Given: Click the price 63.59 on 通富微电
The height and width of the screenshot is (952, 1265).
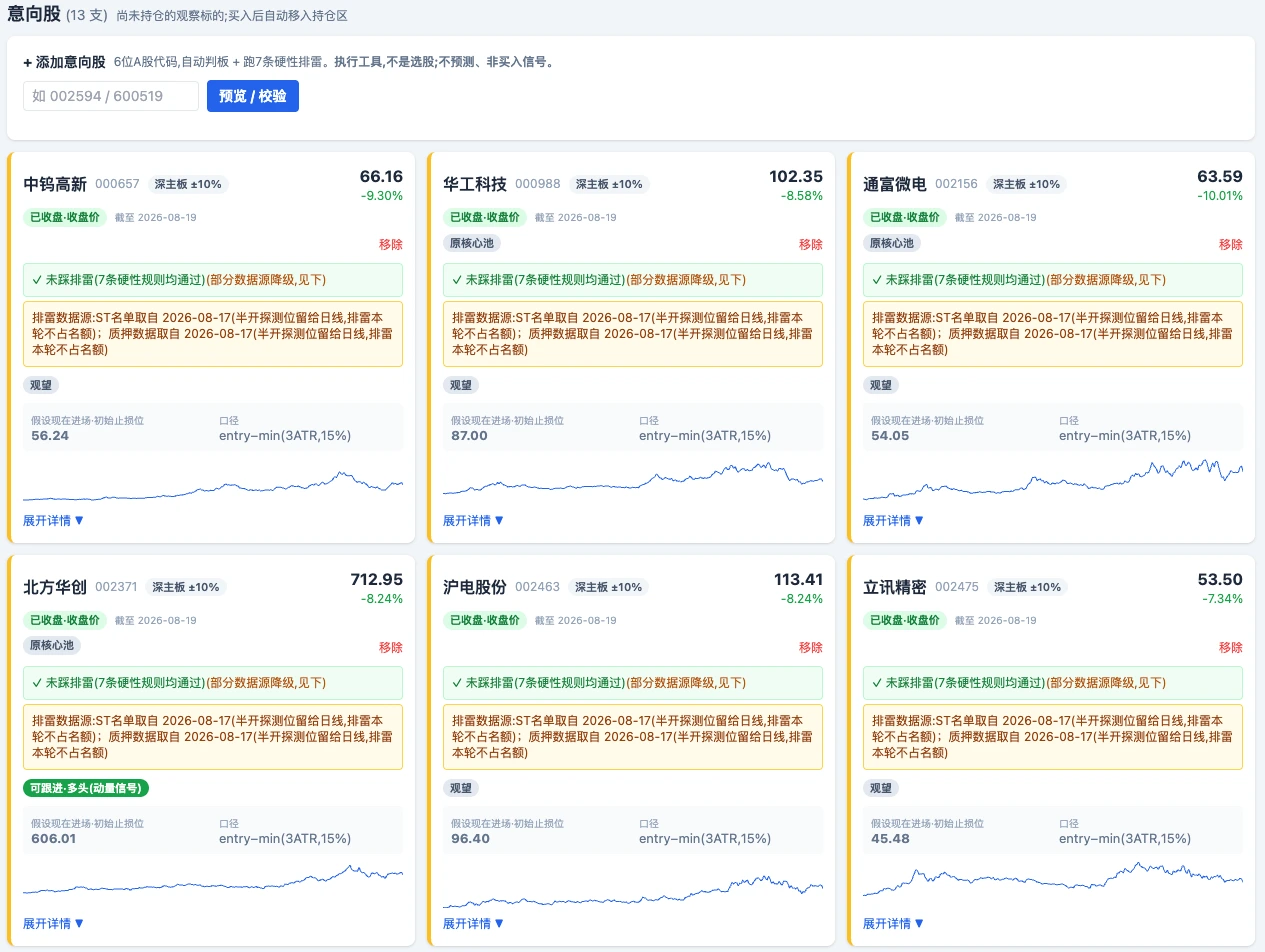Looking at the screenshot, I should [x=1220, y=176].
